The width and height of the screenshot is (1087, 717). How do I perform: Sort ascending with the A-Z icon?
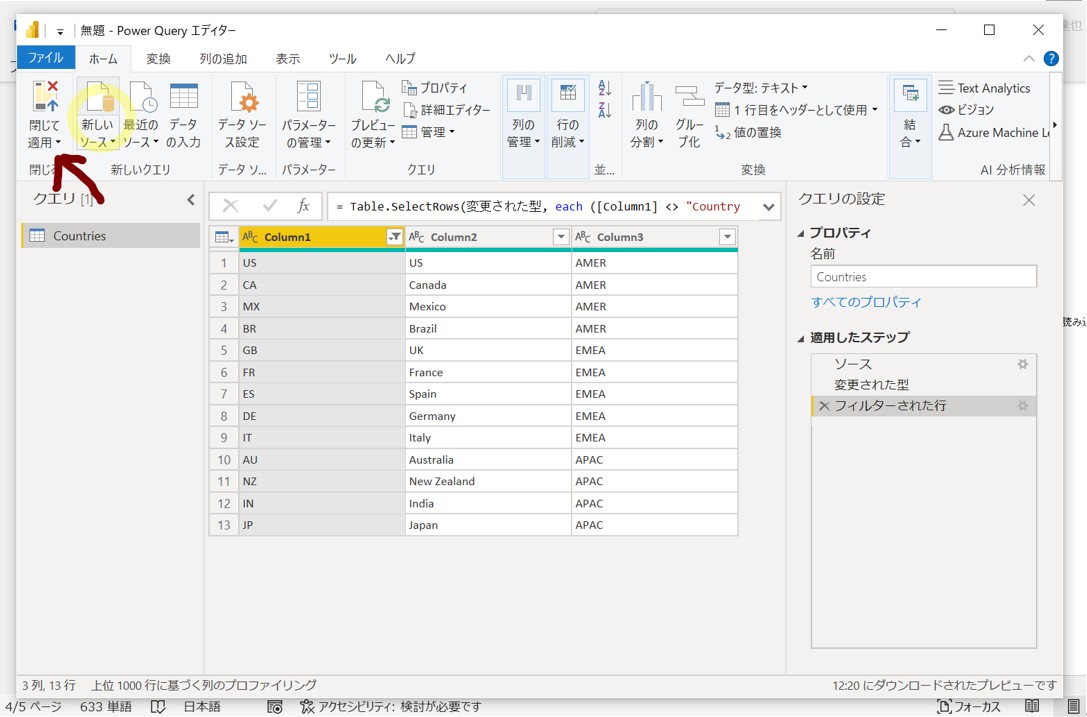(x=605, y=87)
